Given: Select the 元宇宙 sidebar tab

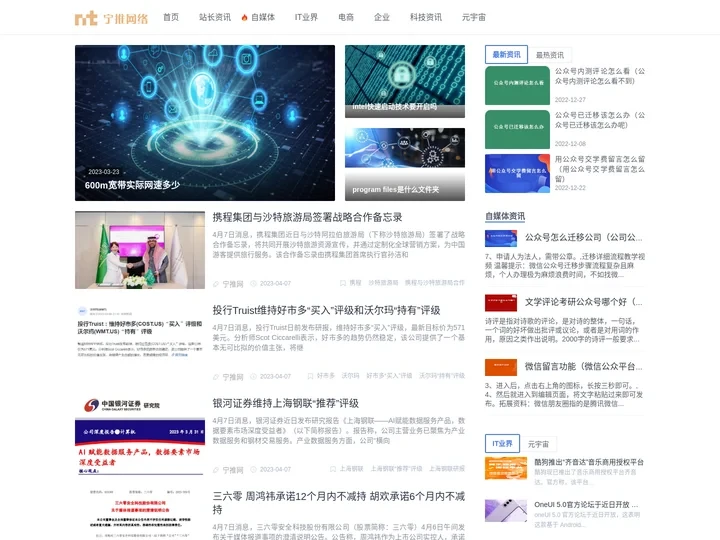Looking at the screenshot, I should pos(538,444).
